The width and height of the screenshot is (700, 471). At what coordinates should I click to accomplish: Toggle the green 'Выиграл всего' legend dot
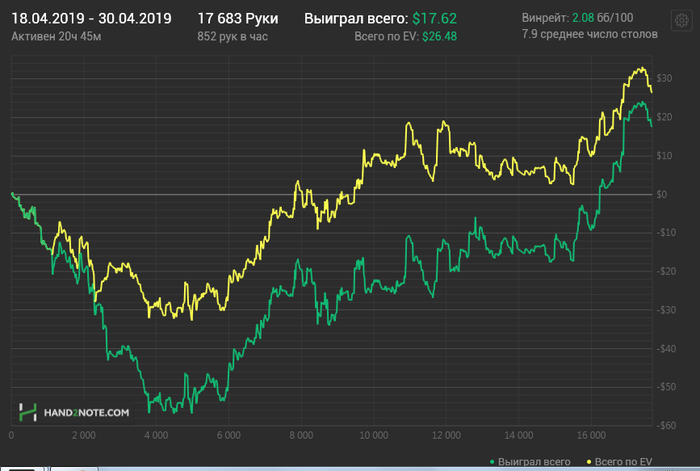click(x=492, y=462)
